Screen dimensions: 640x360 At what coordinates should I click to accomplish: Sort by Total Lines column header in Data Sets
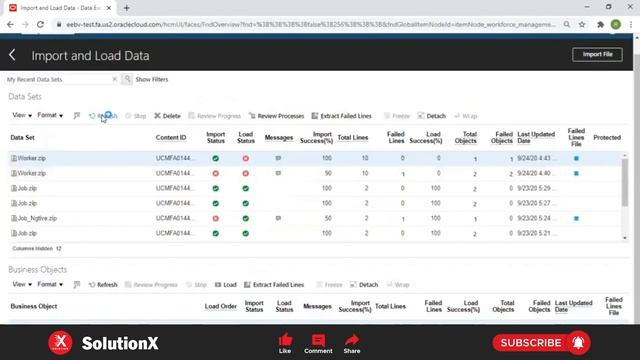coord(353,138)
